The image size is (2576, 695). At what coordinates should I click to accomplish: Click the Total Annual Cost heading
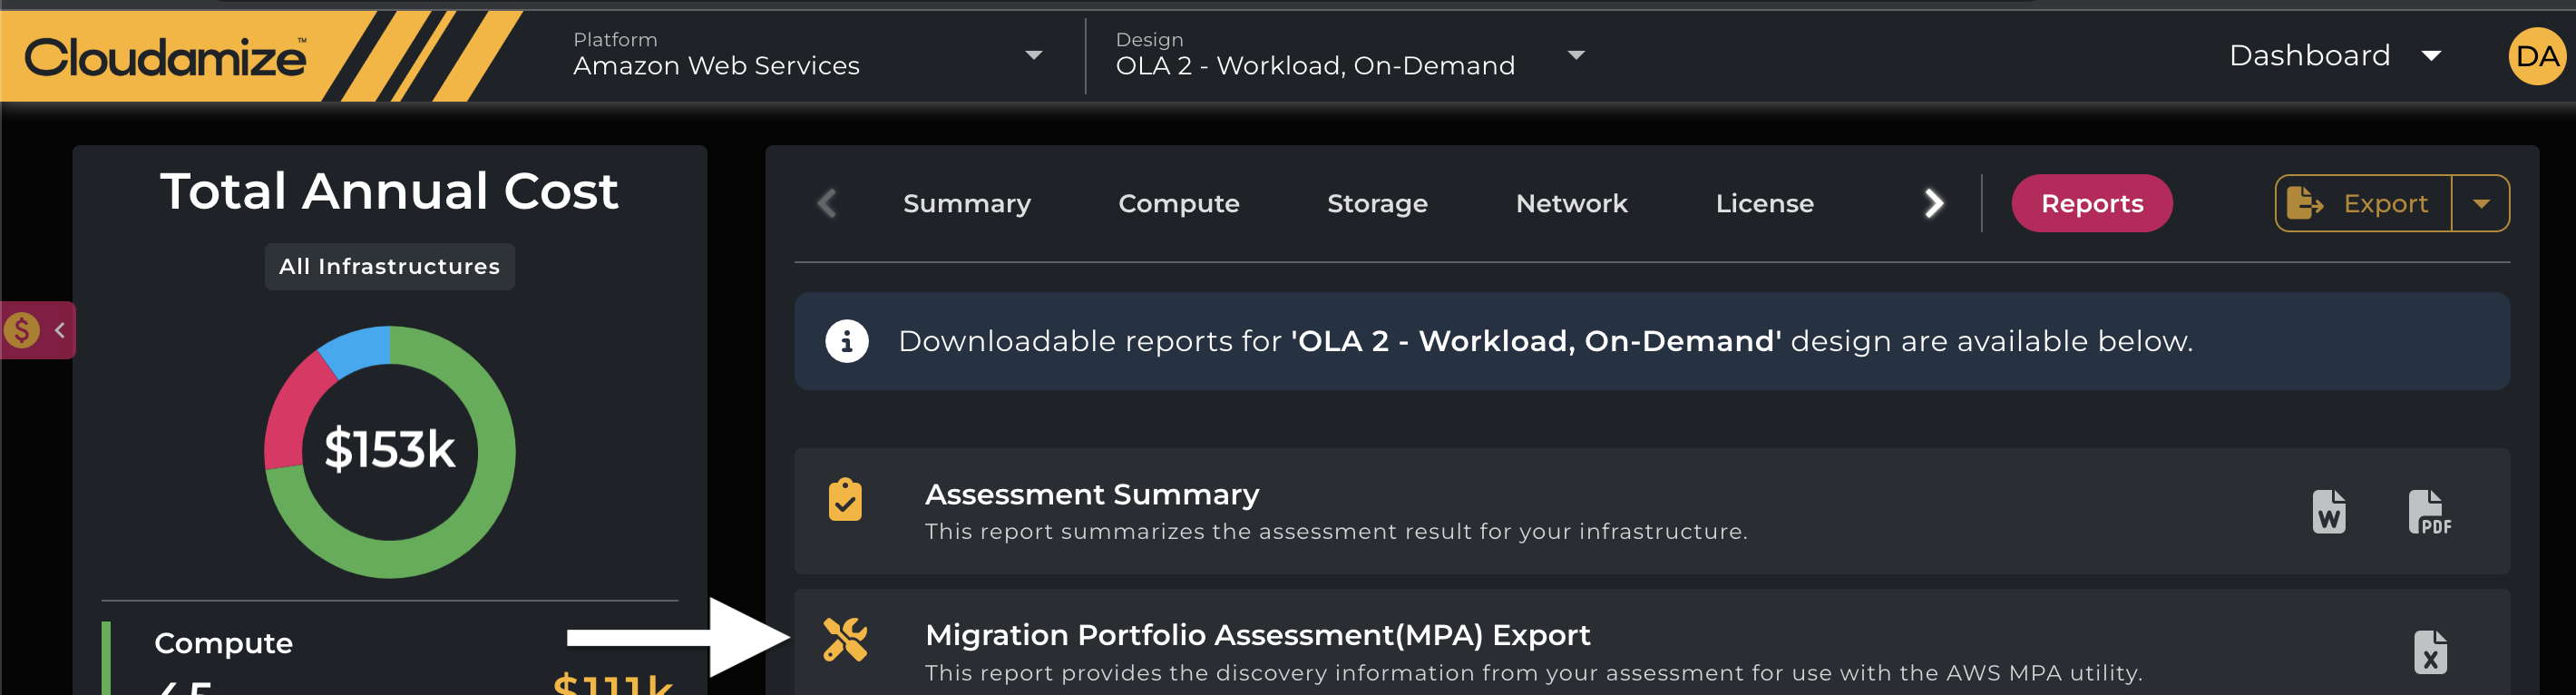coord(389,190)
